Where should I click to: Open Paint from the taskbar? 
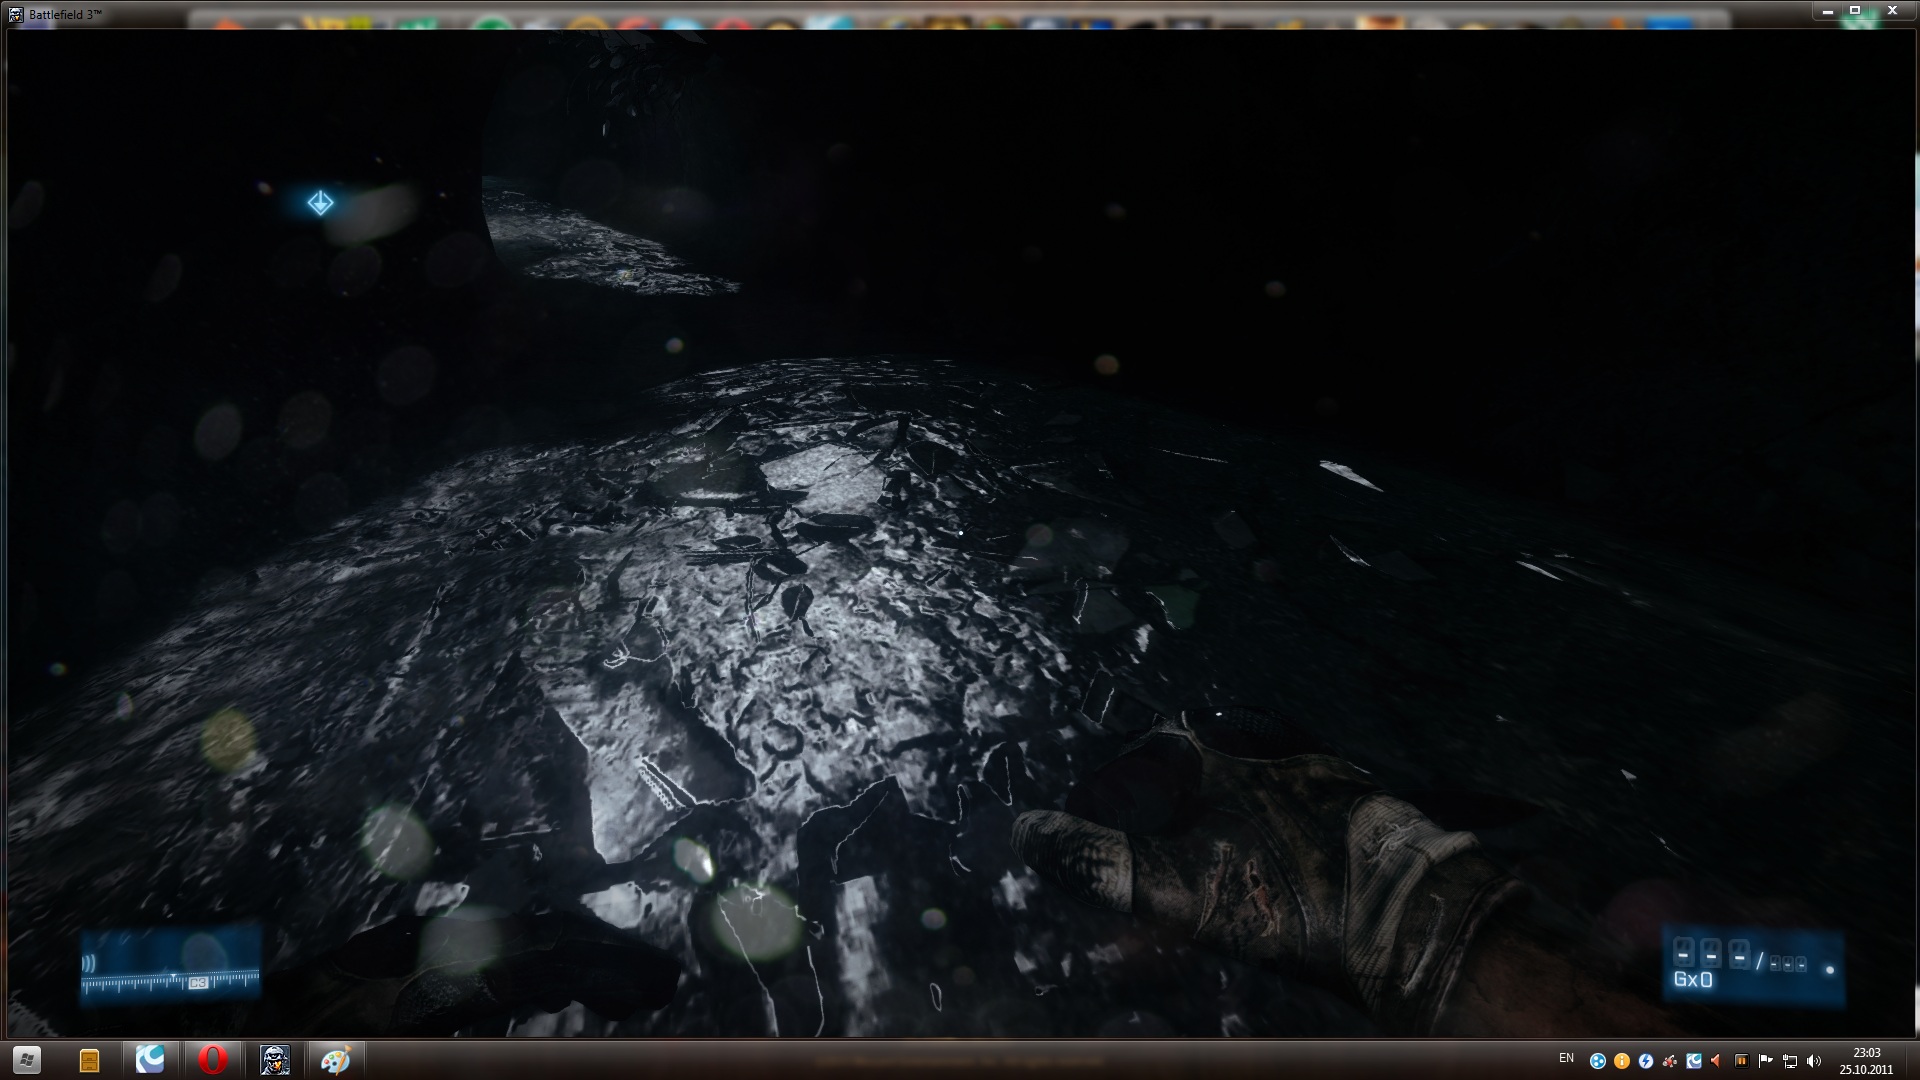coord(335,1059)
